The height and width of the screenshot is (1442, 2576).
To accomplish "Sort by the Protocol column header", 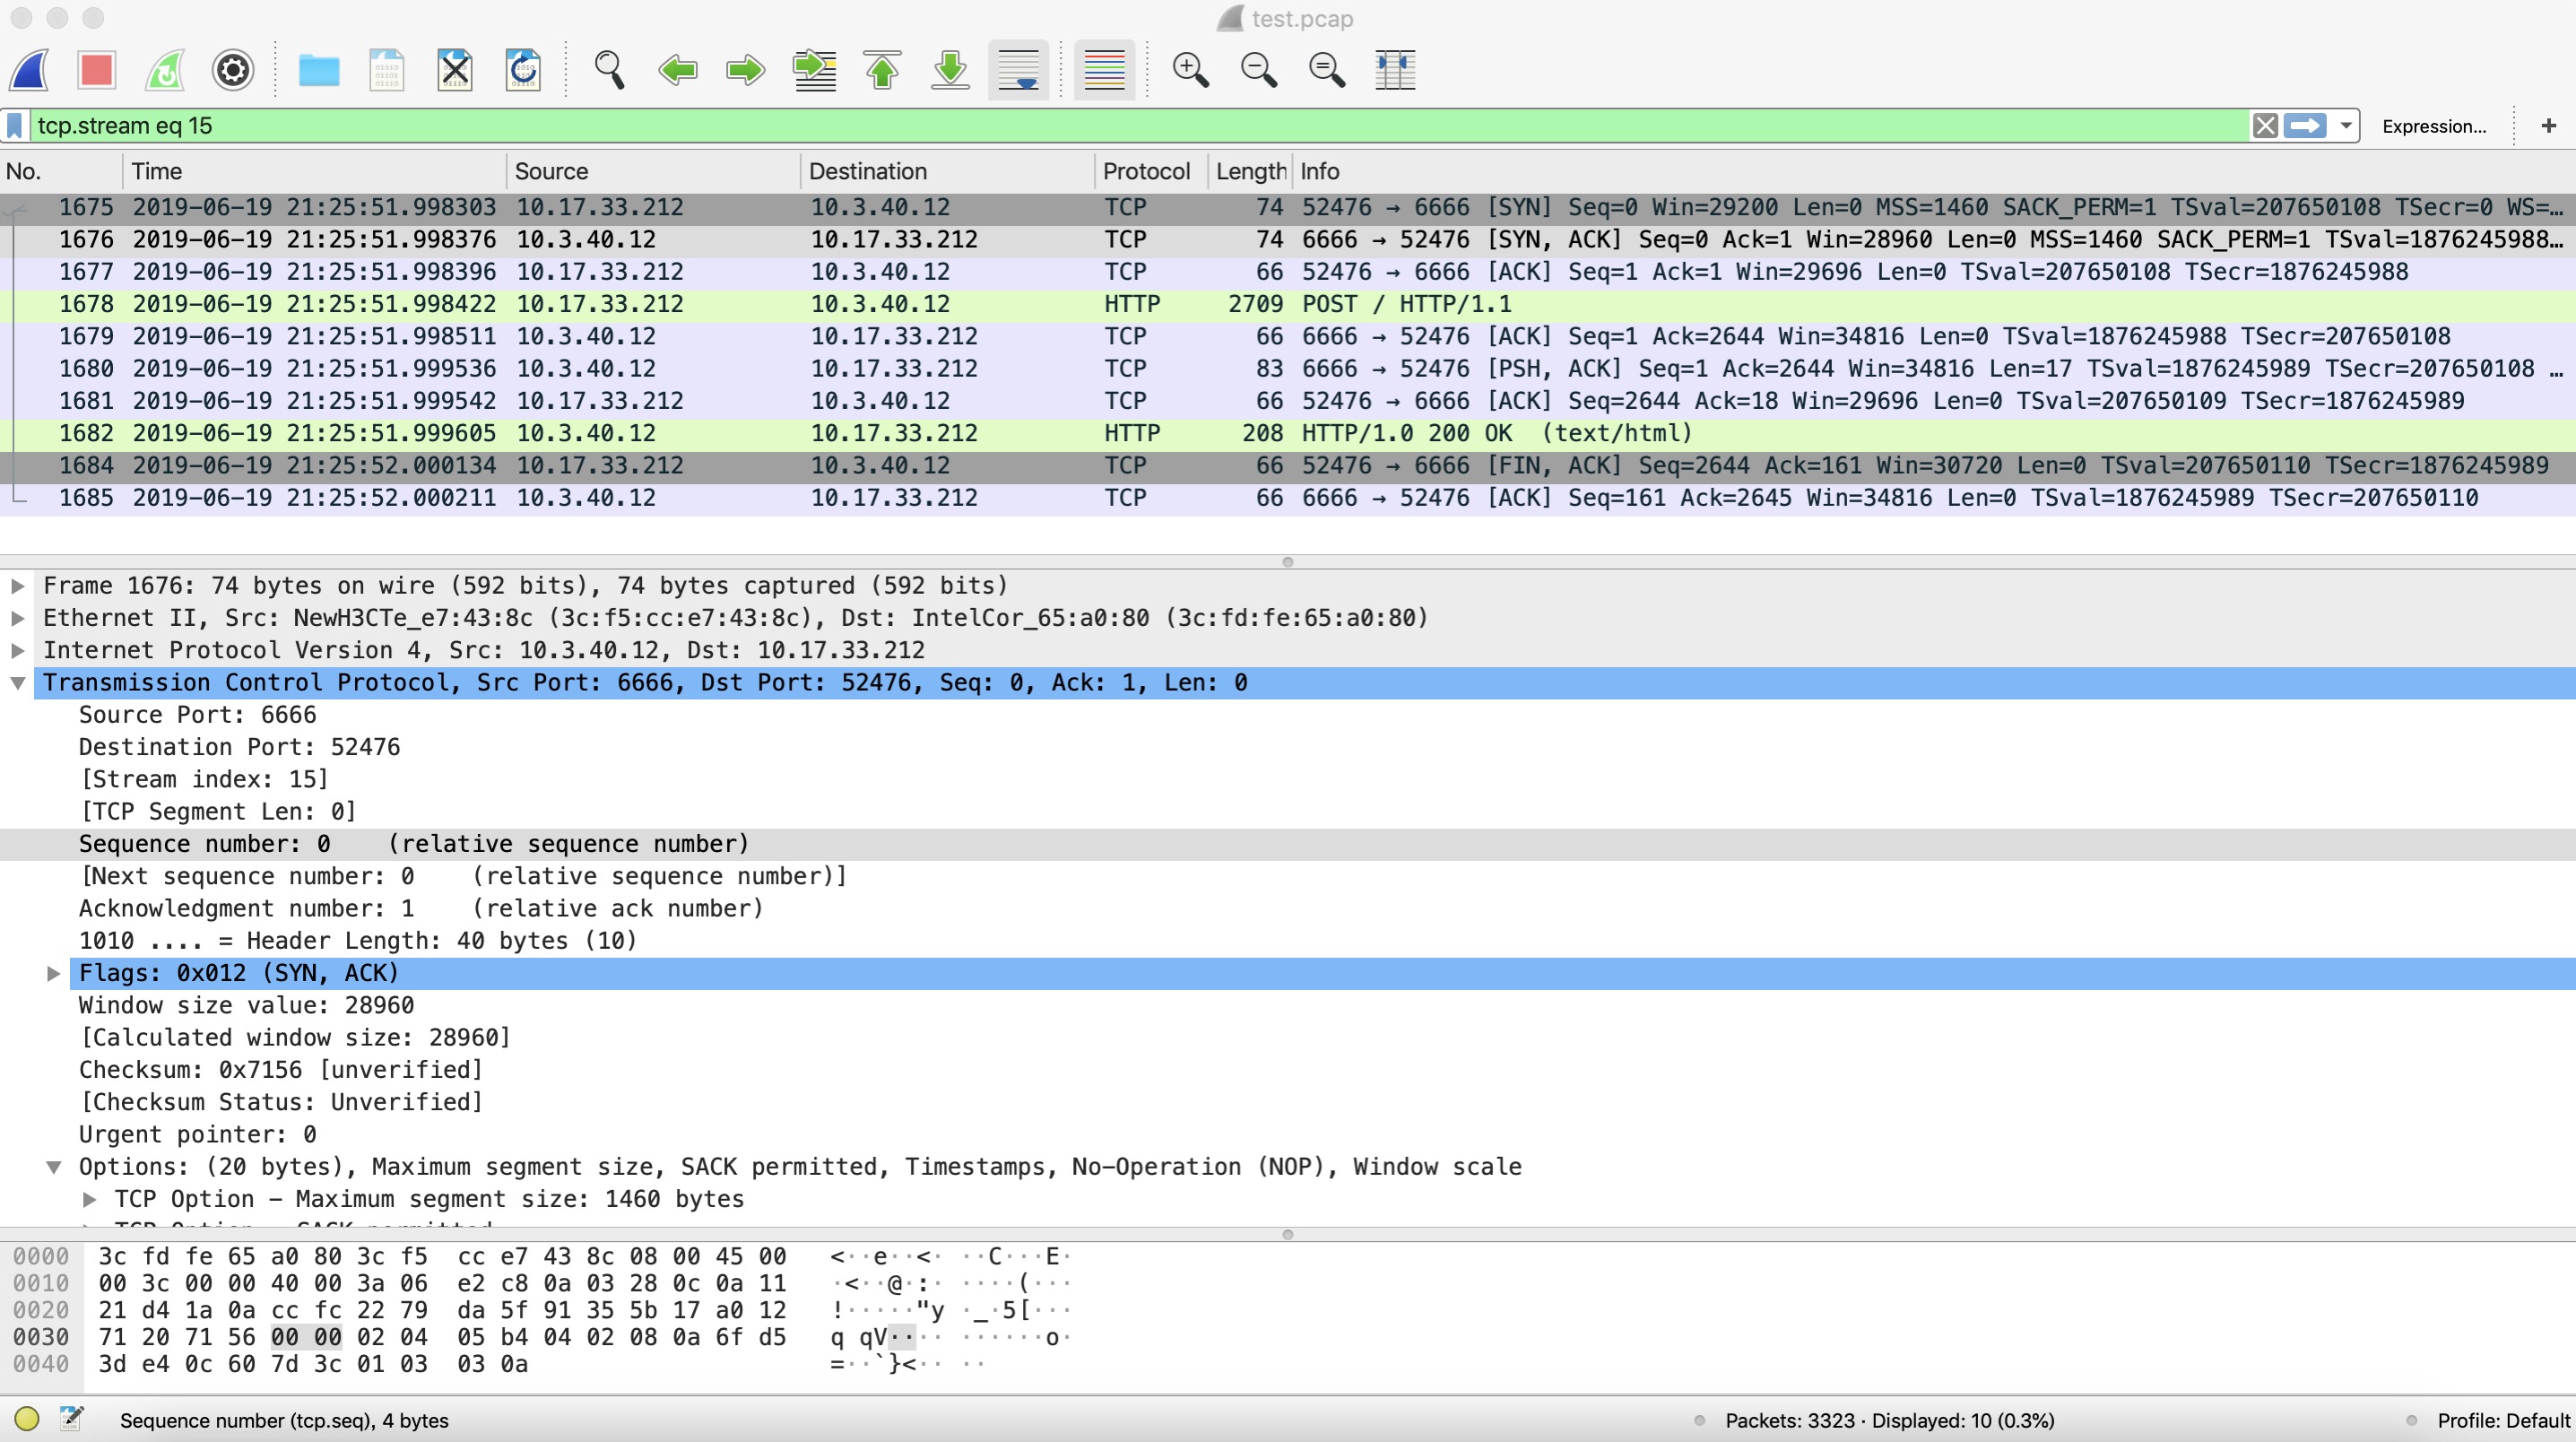I will [x=1146, y=171].
